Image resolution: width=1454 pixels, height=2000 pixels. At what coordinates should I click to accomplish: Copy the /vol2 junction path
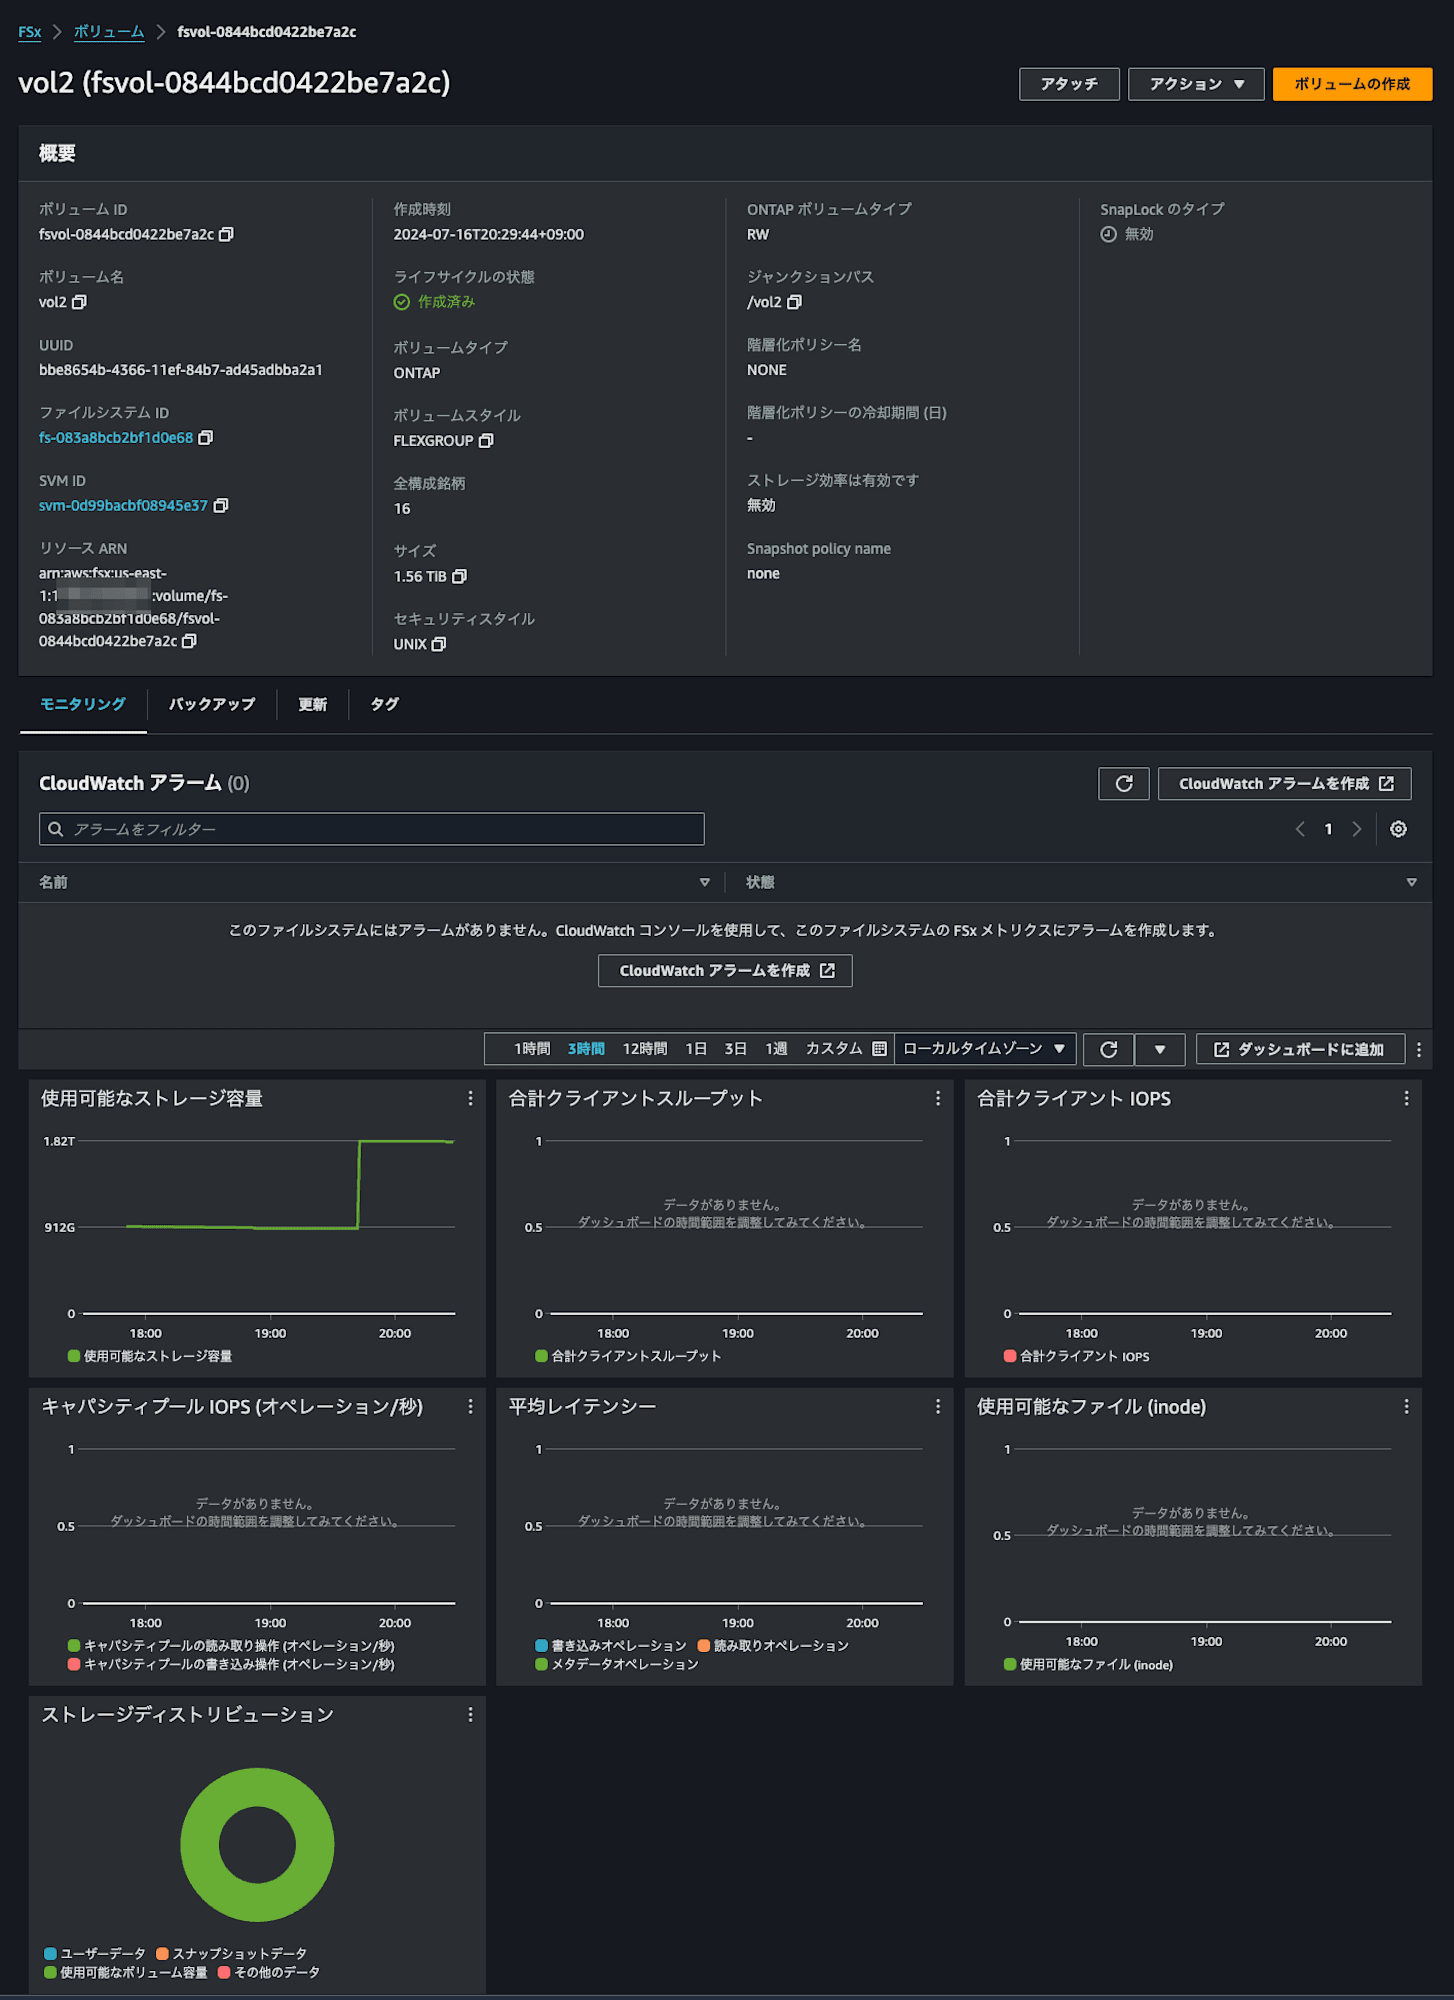coord(795,302)
